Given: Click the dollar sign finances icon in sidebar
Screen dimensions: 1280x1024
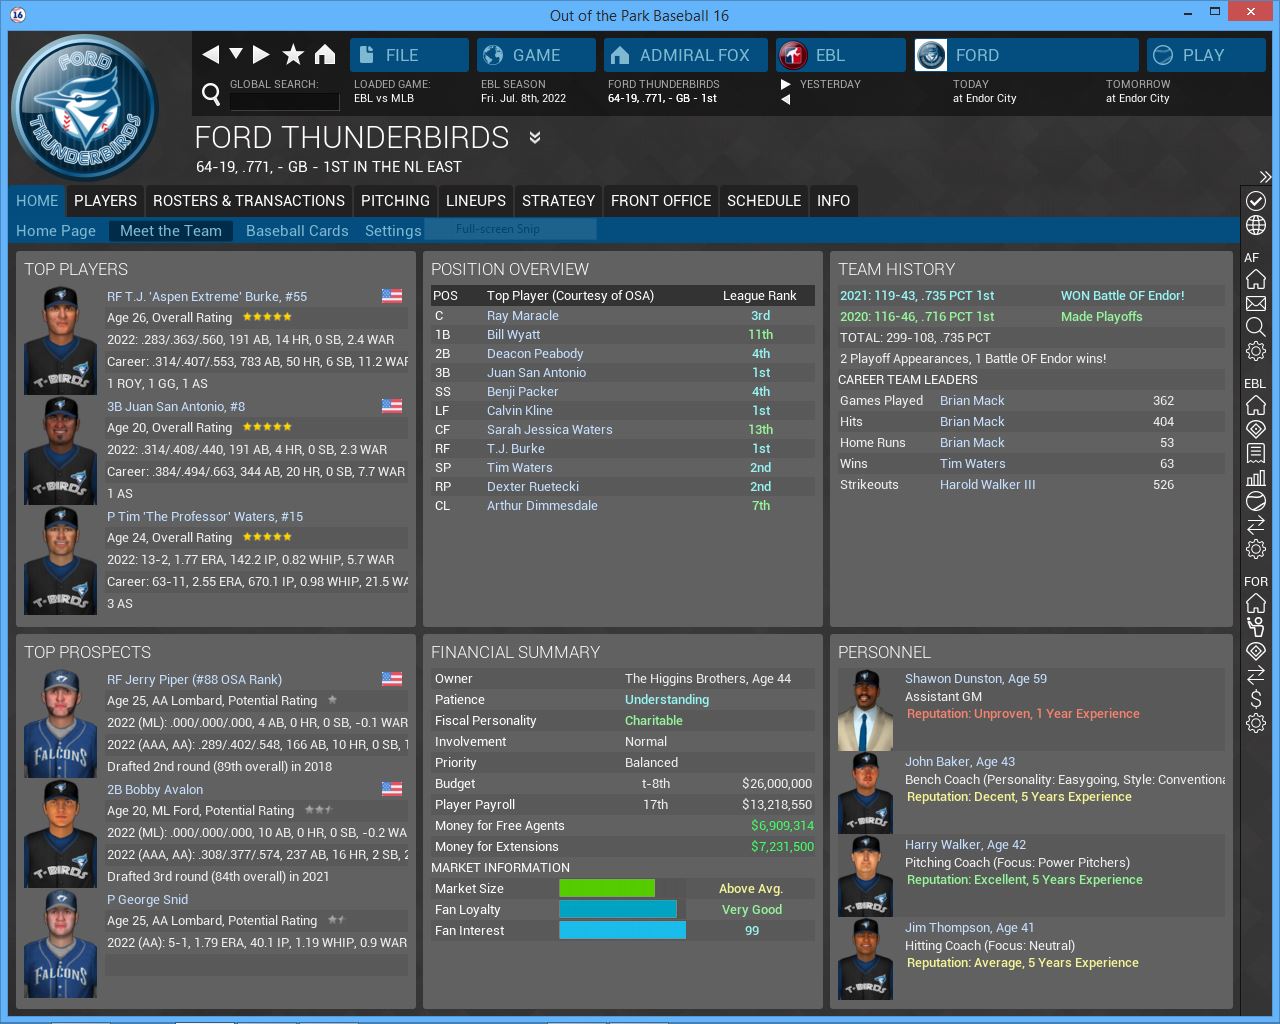Looking at the screenshot, I should click(x=1256, y=699).
